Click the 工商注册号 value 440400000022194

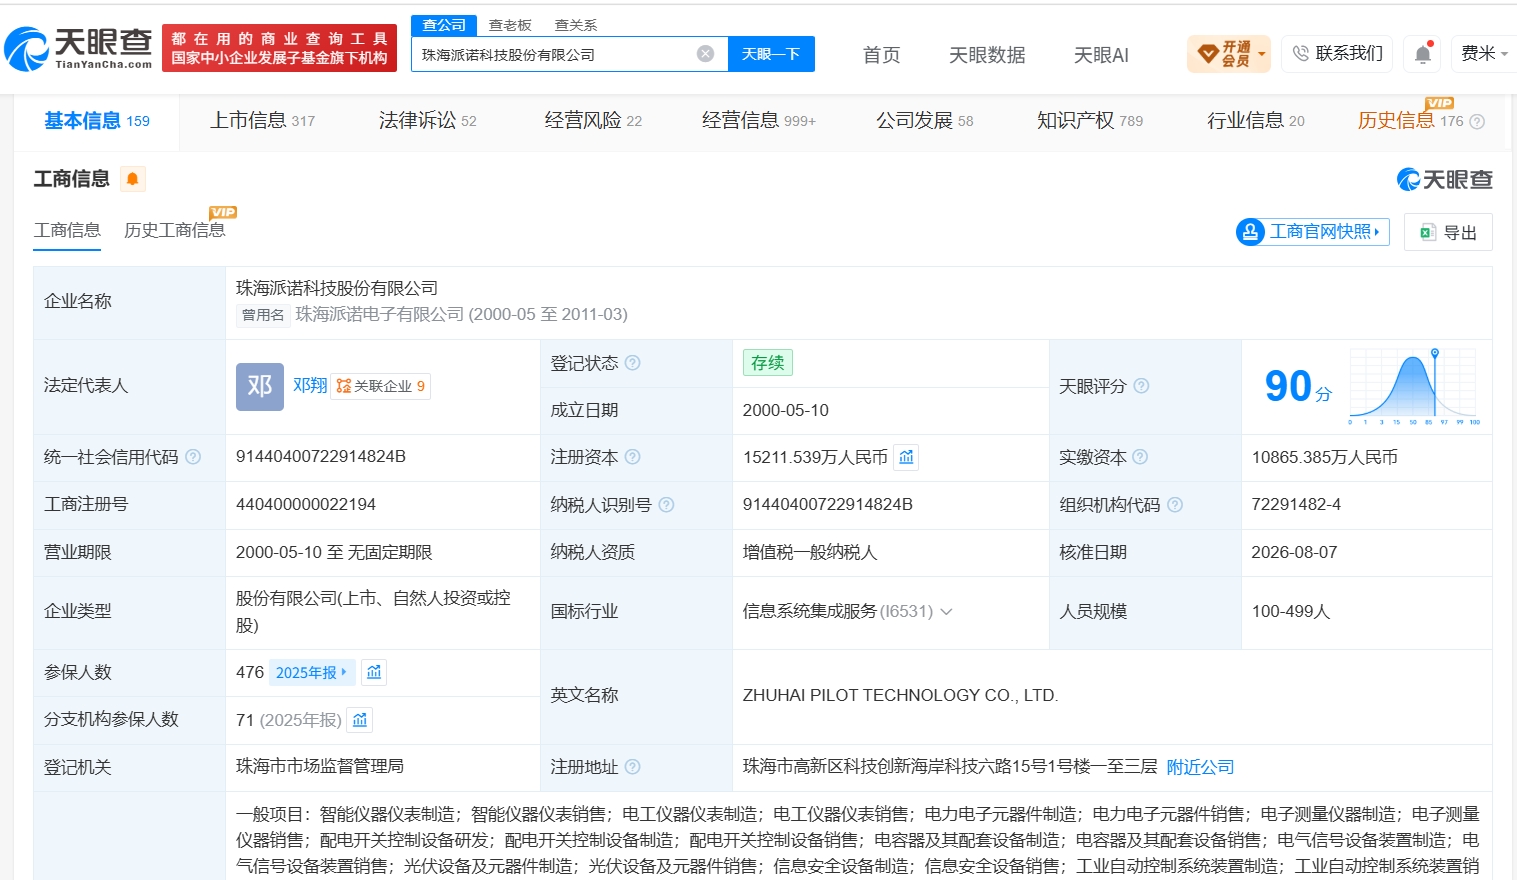click(306, 505)
